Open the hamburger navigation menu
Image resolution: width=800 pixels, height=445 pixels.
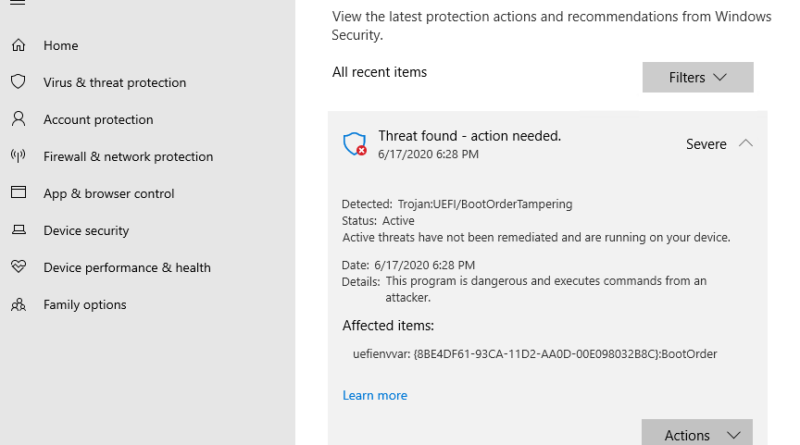(18, 3)
